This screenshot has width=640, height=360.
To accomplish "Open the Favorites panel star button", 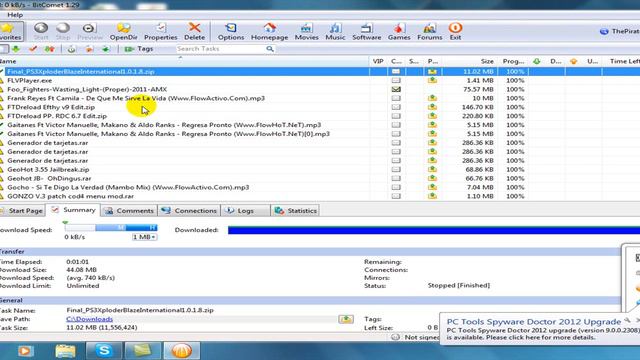I will 11,31.
